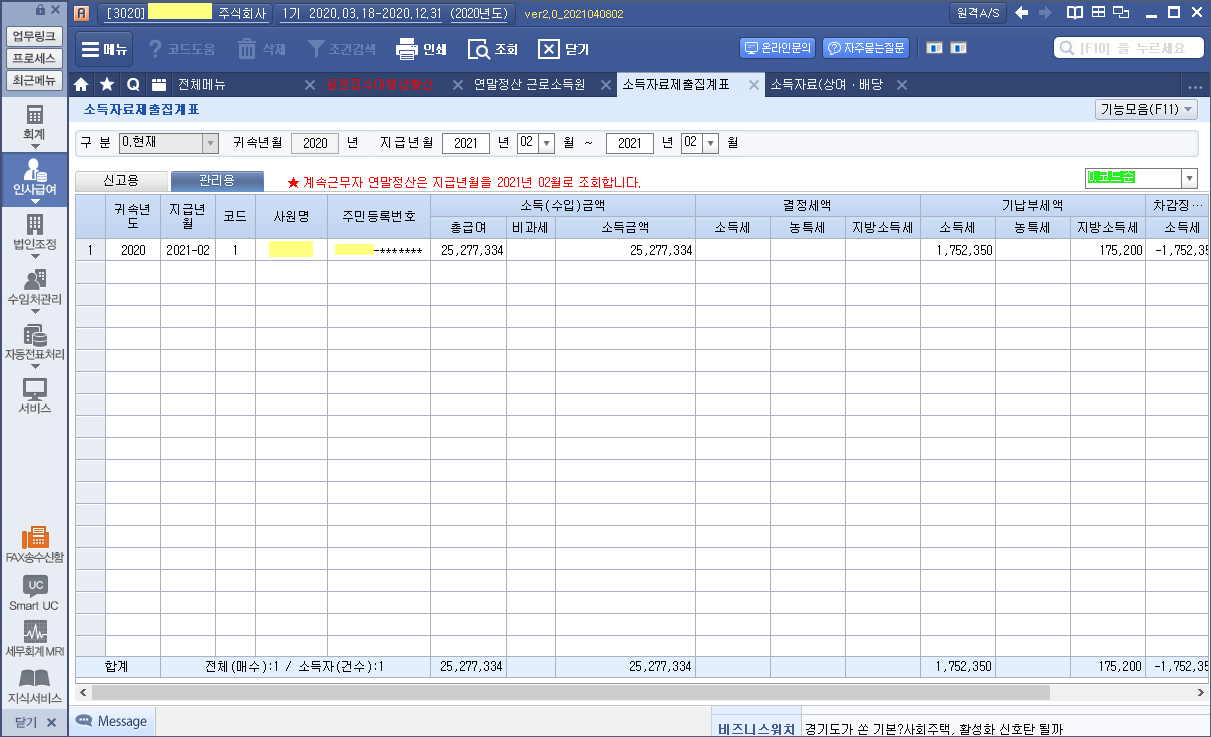Expand the 회계 sidebar arrow
1211x737 pixels.
pyautogui.click(x=35, y=146)
